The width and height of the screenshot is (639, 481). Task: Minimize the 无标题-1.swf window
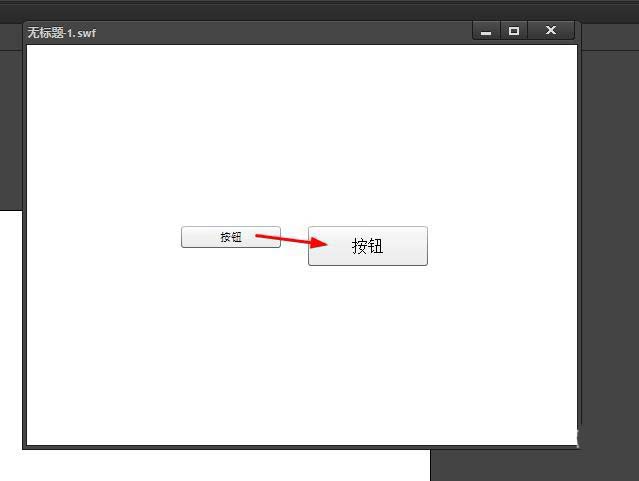tap(486, 31)
